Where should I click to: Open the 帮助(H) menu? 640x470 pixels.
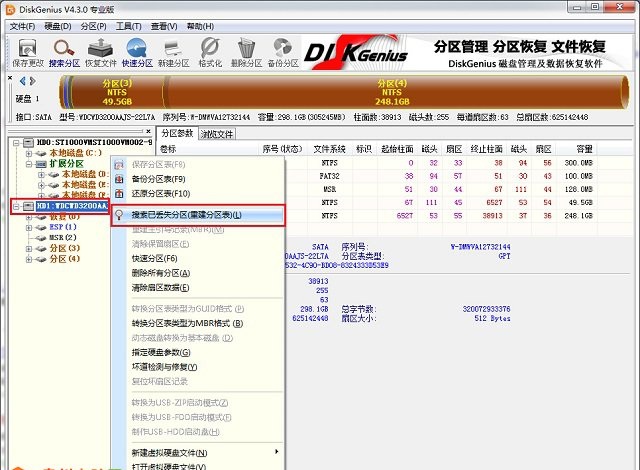pos(200,27)
